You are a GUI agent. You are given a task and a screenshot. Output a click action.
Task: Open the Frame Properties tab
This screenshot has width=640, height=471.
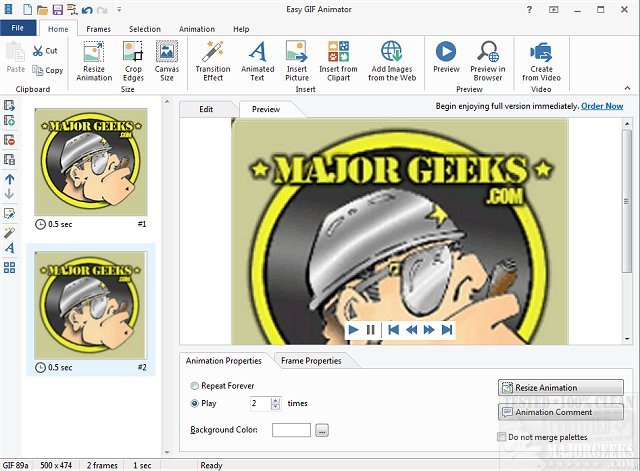pyautogui.click(x=311, y=361)
